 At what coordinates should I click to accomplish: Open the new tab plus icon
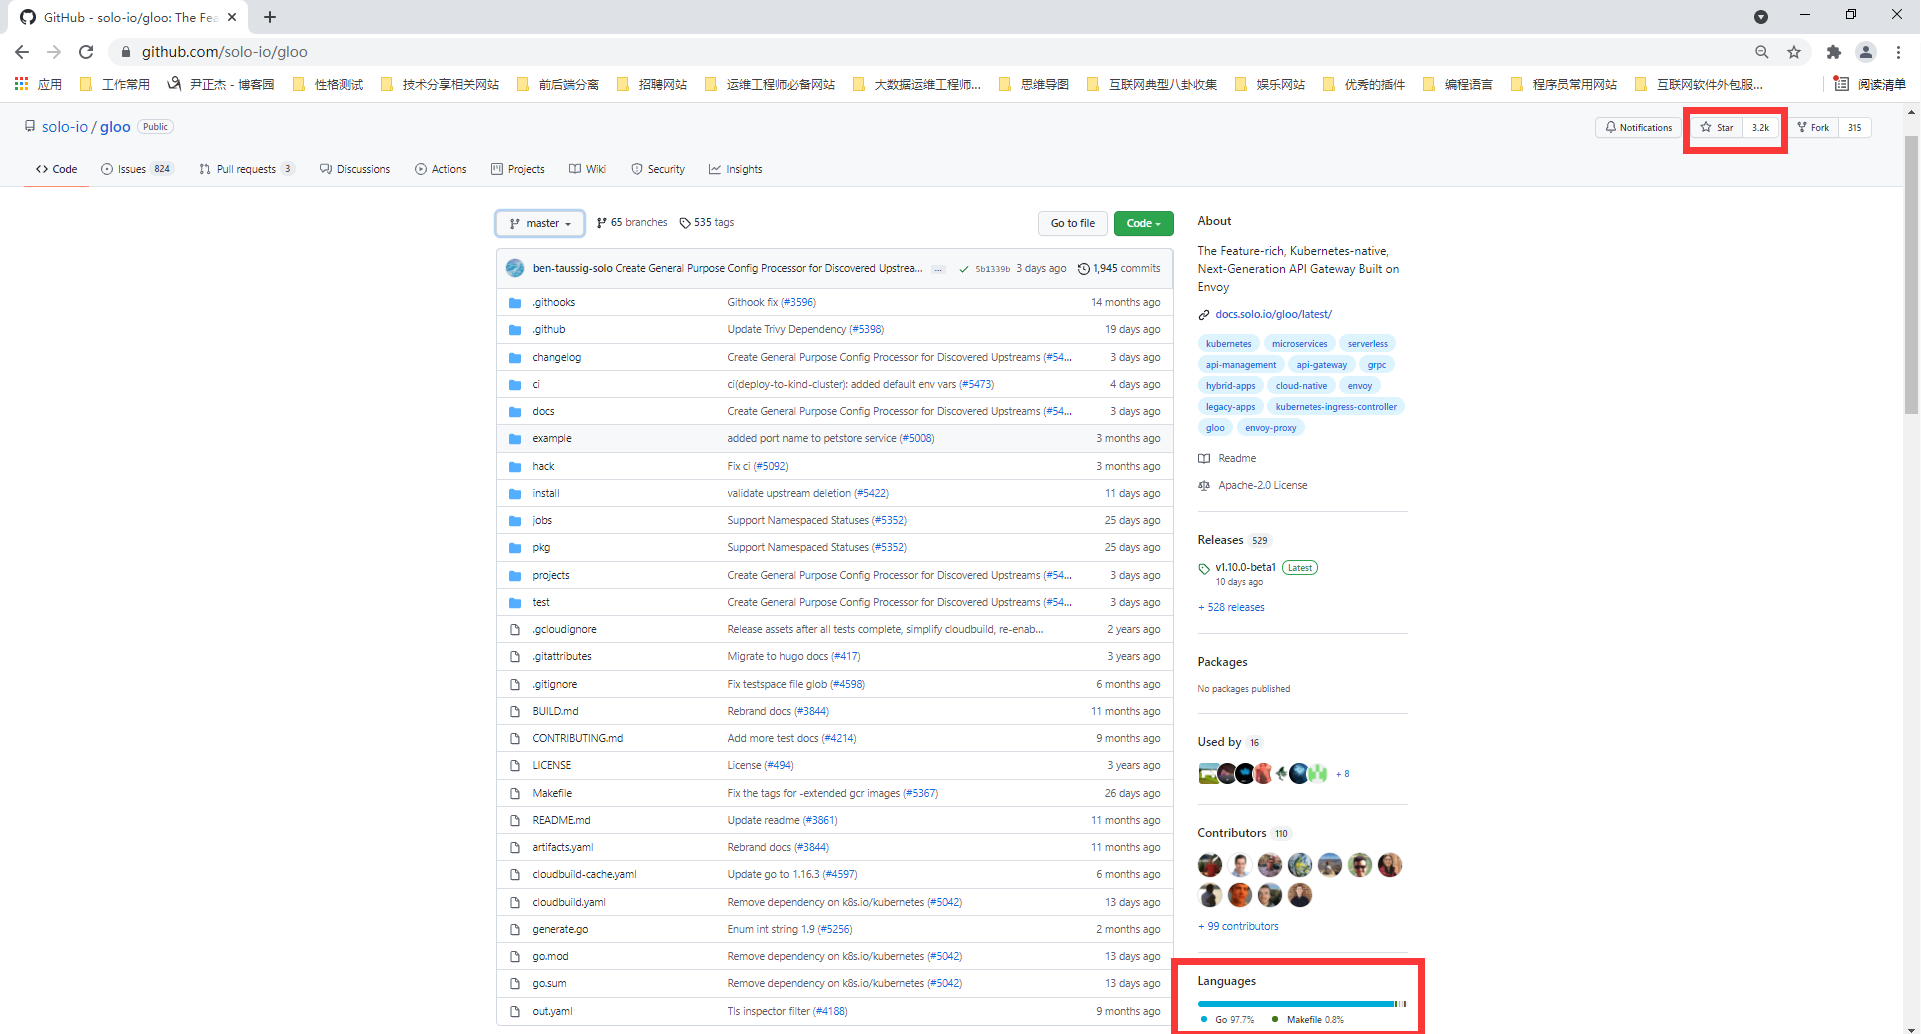point(270,17)
